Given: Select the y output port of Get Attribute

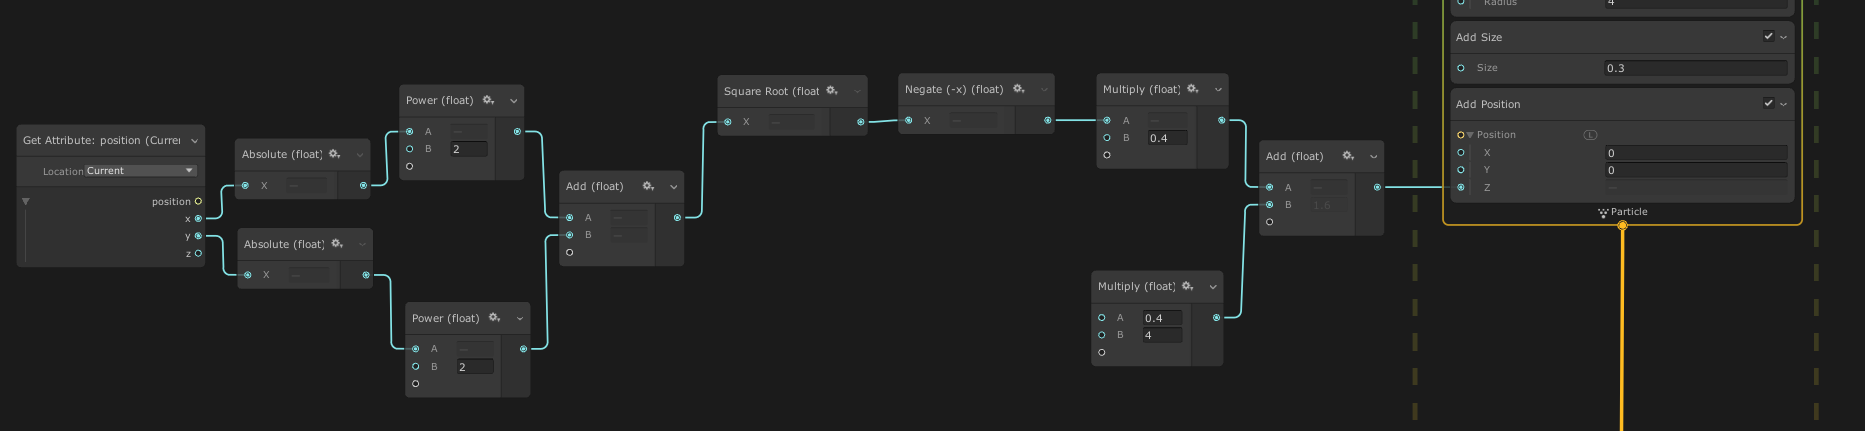Looking at the screenshot, I should 198,236.
